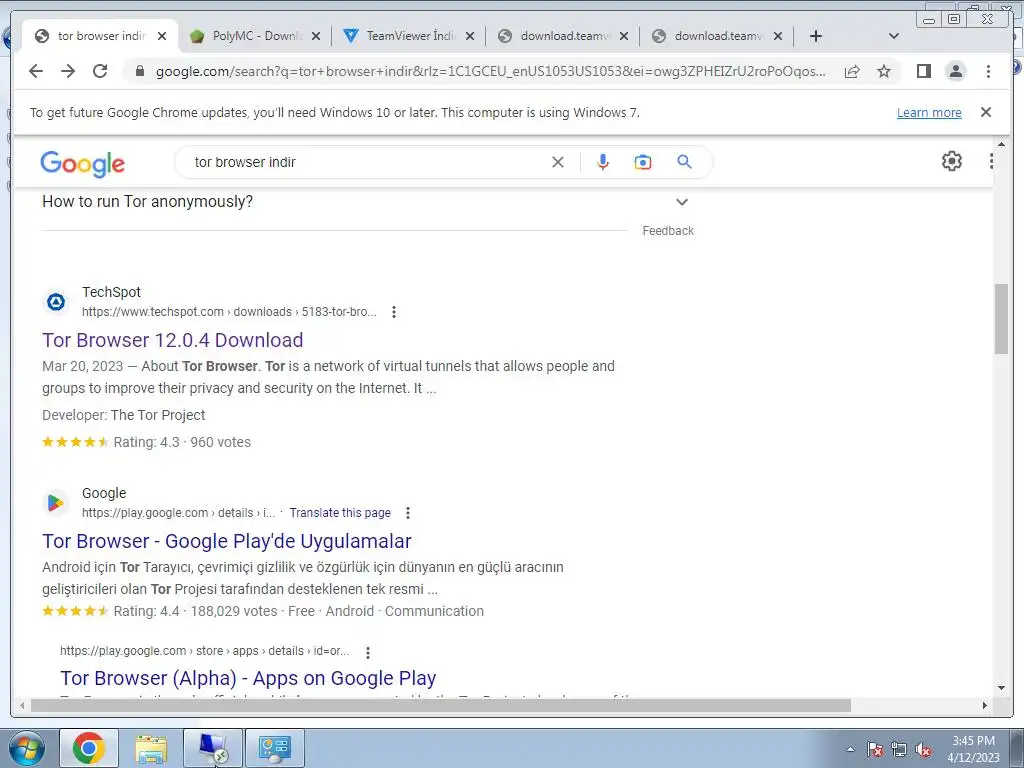Image resolution: width=1024 pixels, height=768 pixels.
Task: Open File Explorer from taskbar
Action: 151,748
